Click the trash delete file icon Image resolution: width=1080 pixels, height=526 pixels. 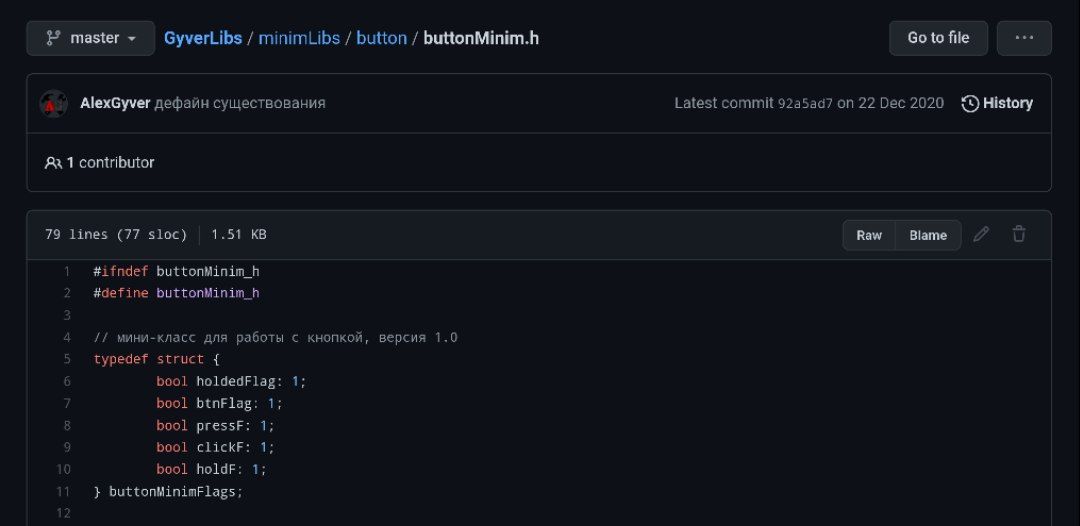click(x=1019, y=234)
